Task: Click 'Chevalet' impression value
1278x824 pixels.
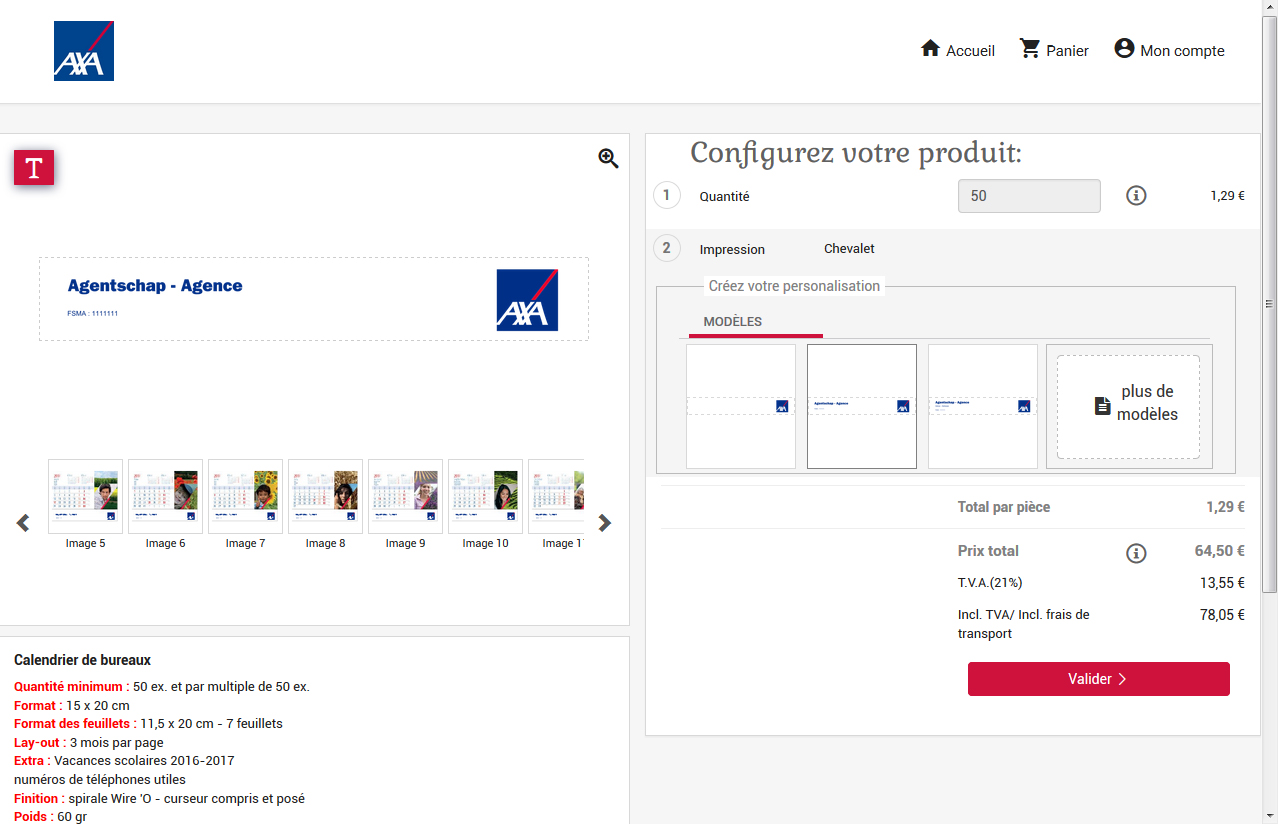Action: (849, 249)
